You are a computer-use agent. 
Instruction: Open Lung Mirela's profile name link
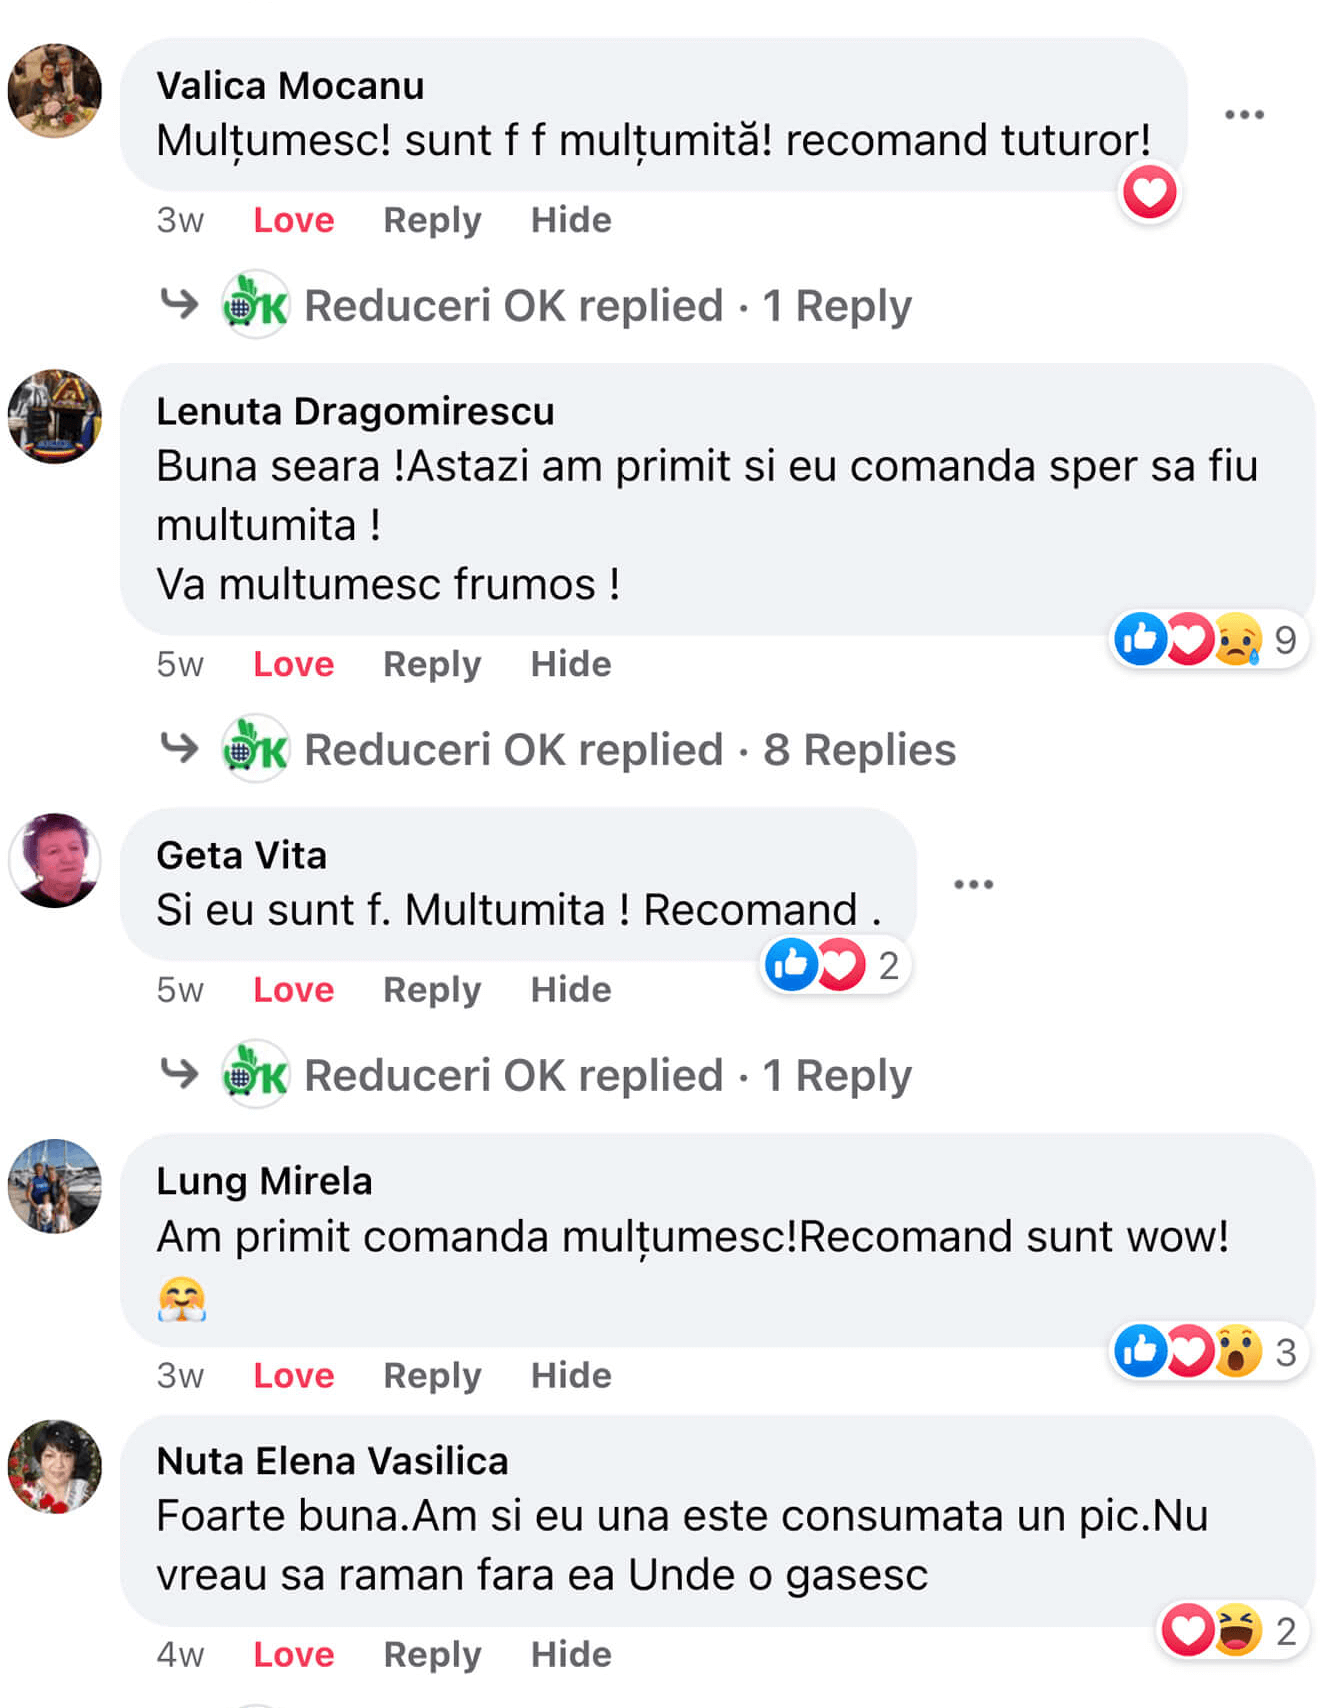click(264, 1181)
